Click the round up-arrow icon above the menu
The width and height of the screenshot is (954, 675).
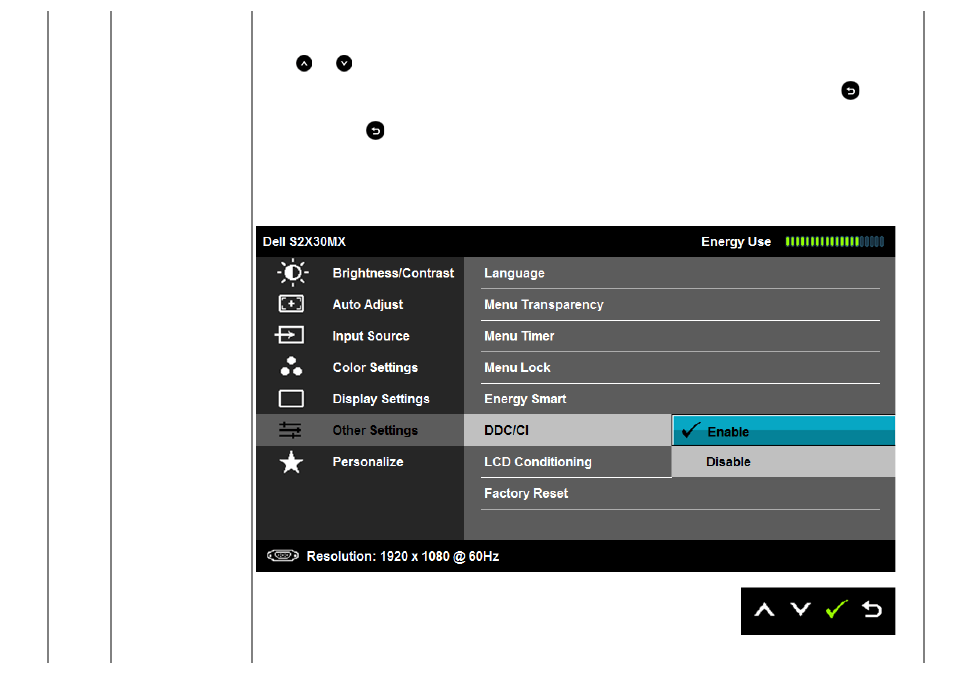(x=304, y=63)
